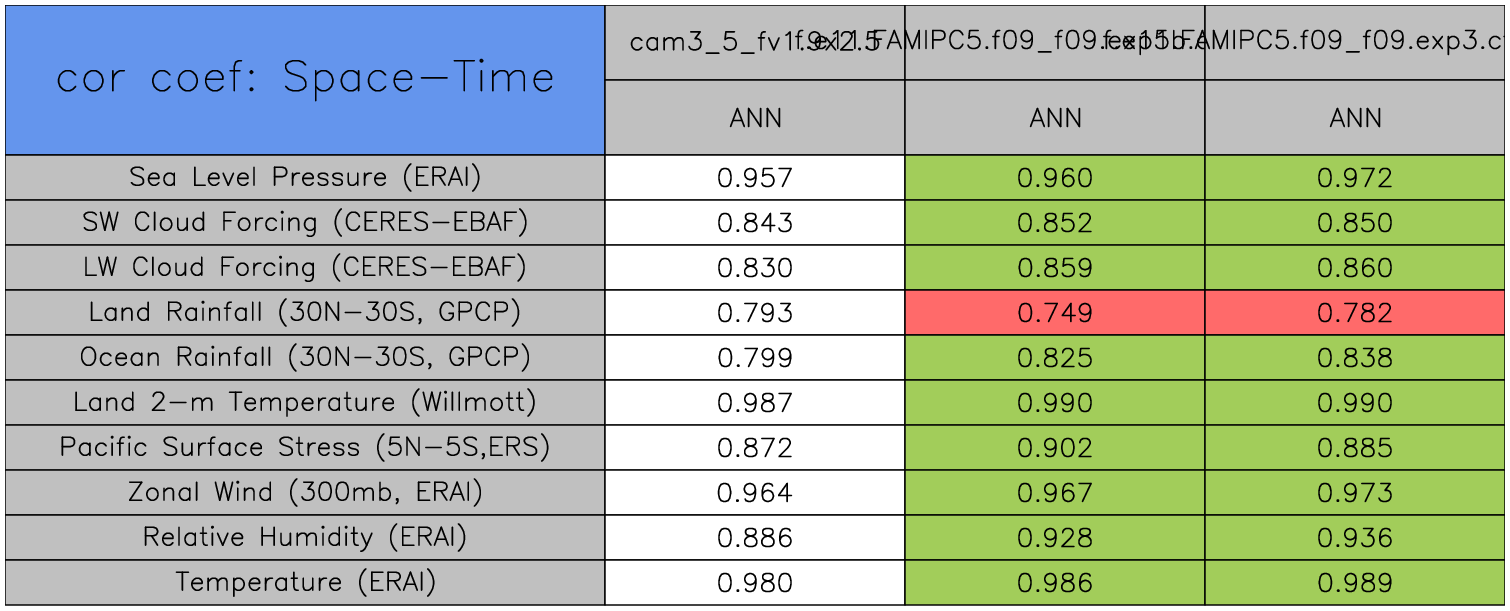This screenshot has height=611, width=1510.
Task: Click the white cell with value 0.957
Action: click(755, 178)
